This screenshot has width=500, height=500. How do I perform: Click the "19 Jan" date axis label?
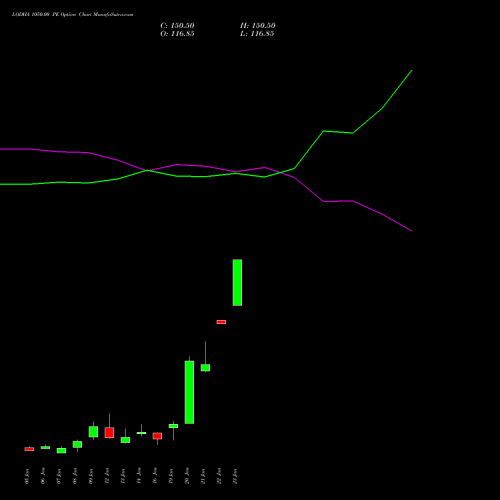[x=171, y=476]
